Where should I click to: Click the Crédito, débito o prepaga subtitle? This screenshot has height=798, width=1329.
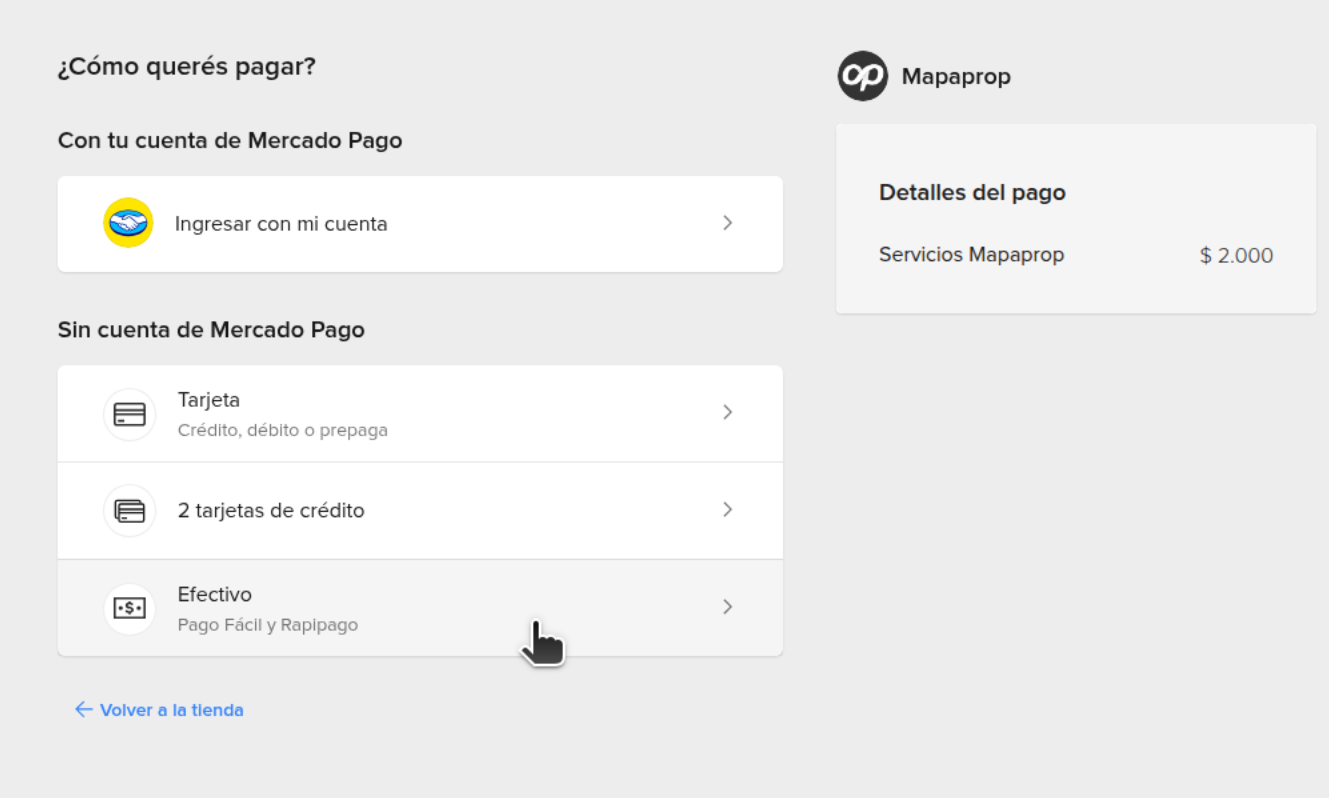click(283, 431)
